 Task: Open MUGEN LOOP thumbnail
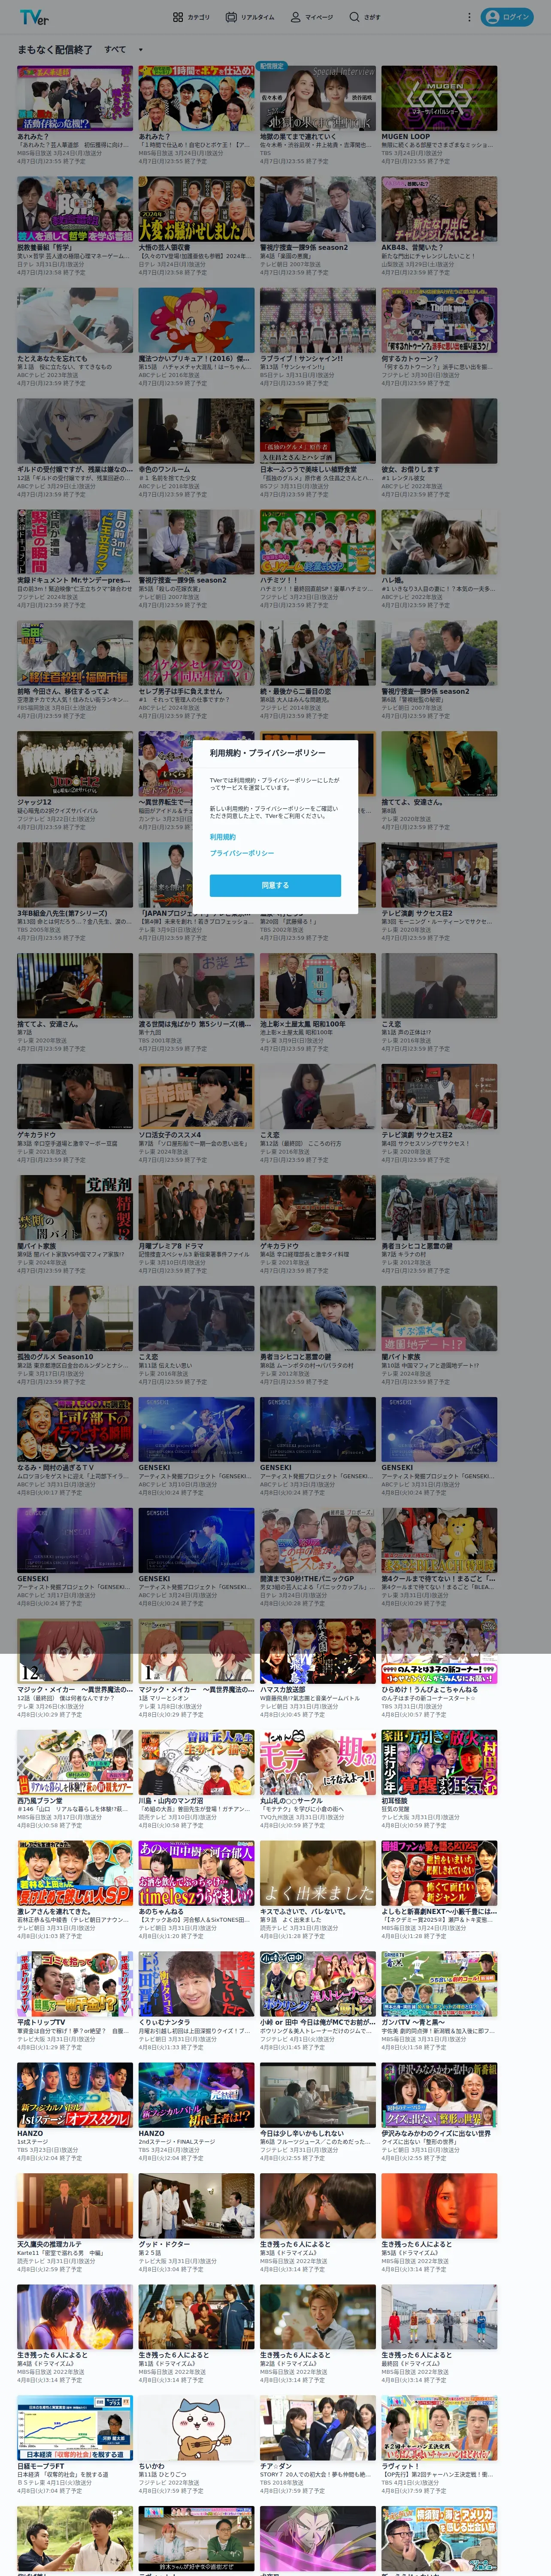point(439,98)
